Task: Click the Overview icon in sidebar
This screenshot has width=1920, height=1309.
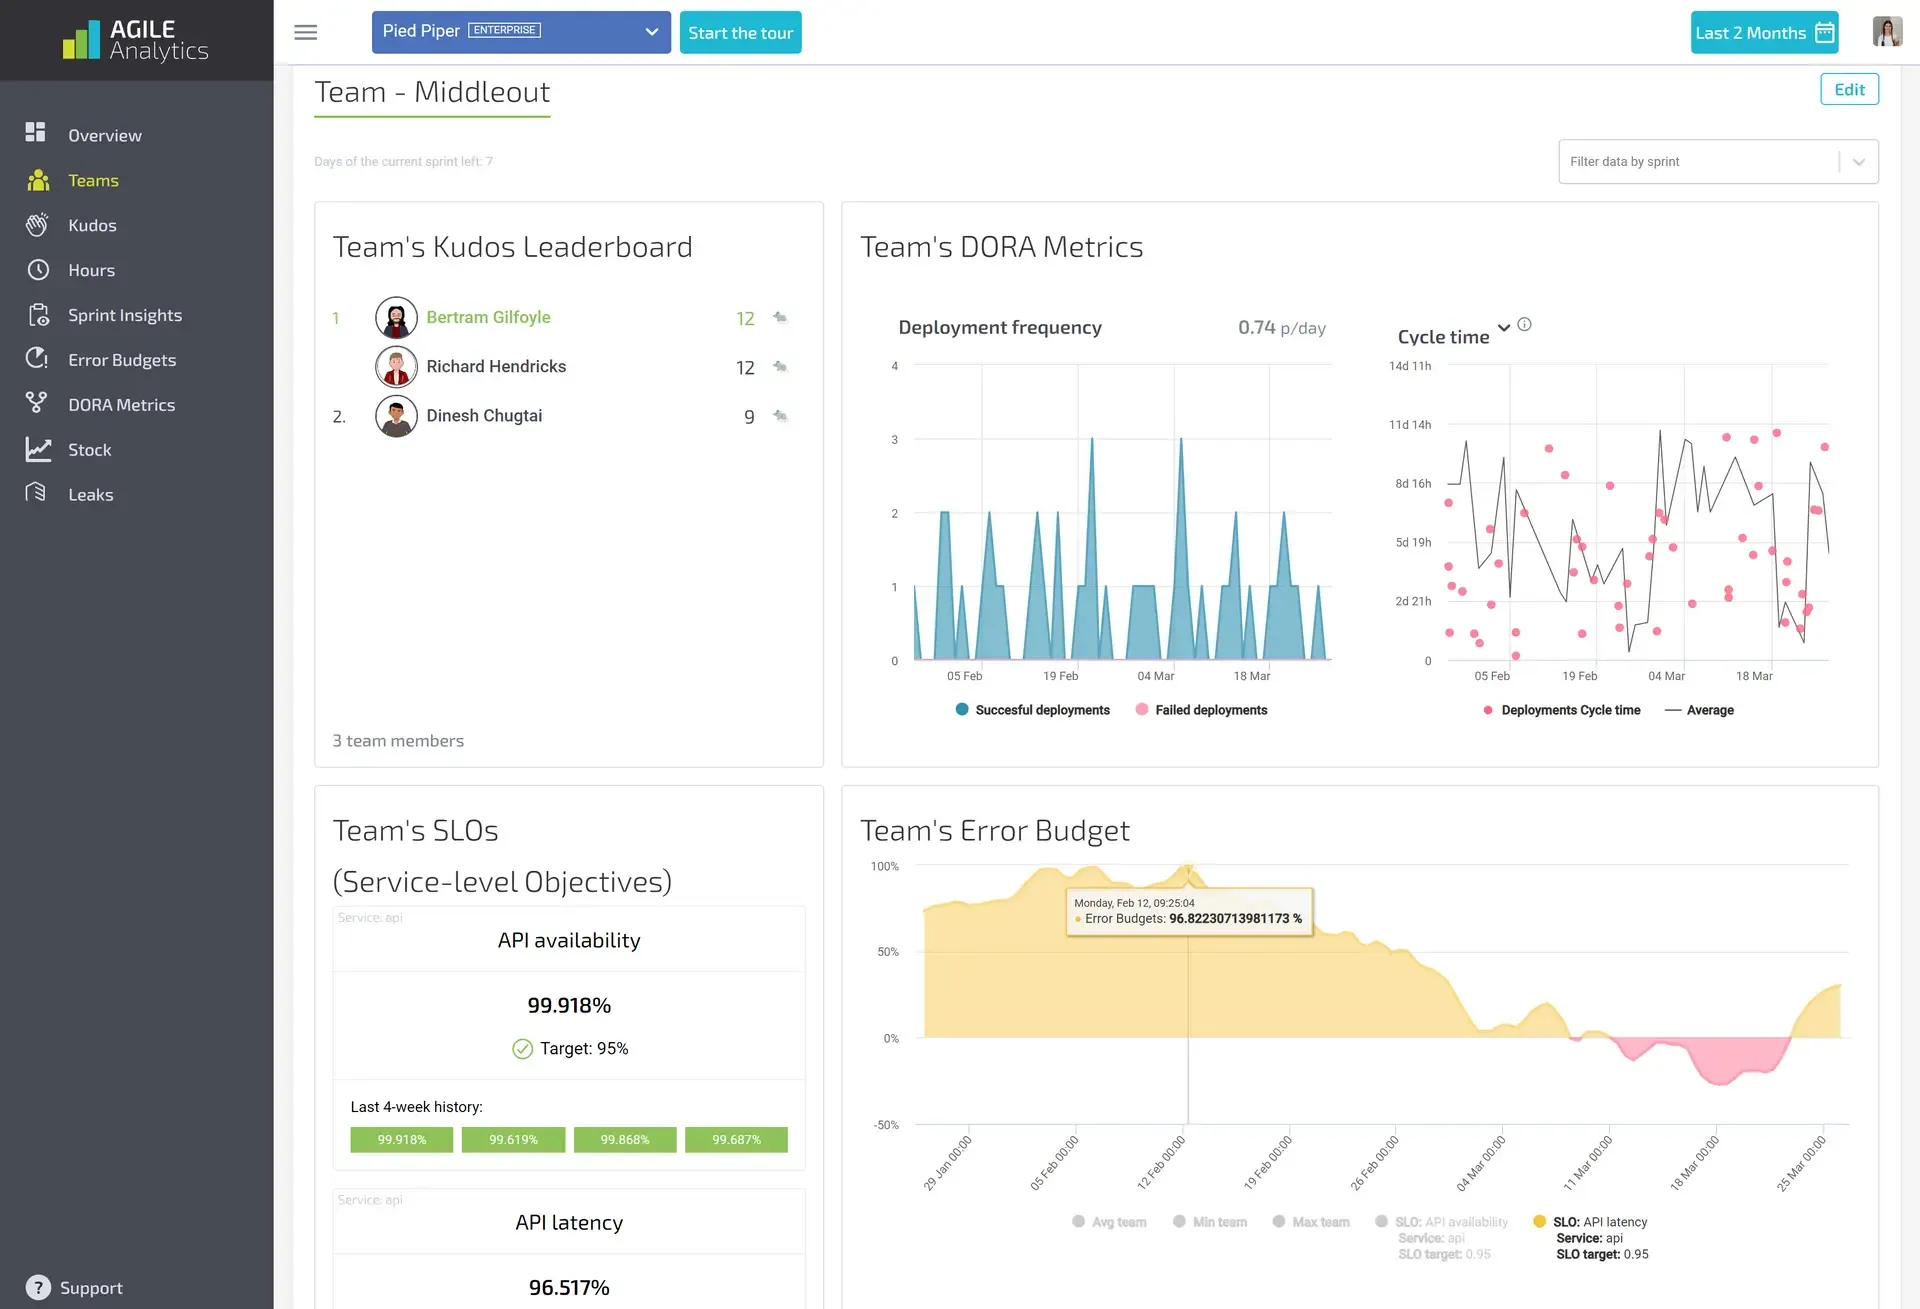Action: 36,134
